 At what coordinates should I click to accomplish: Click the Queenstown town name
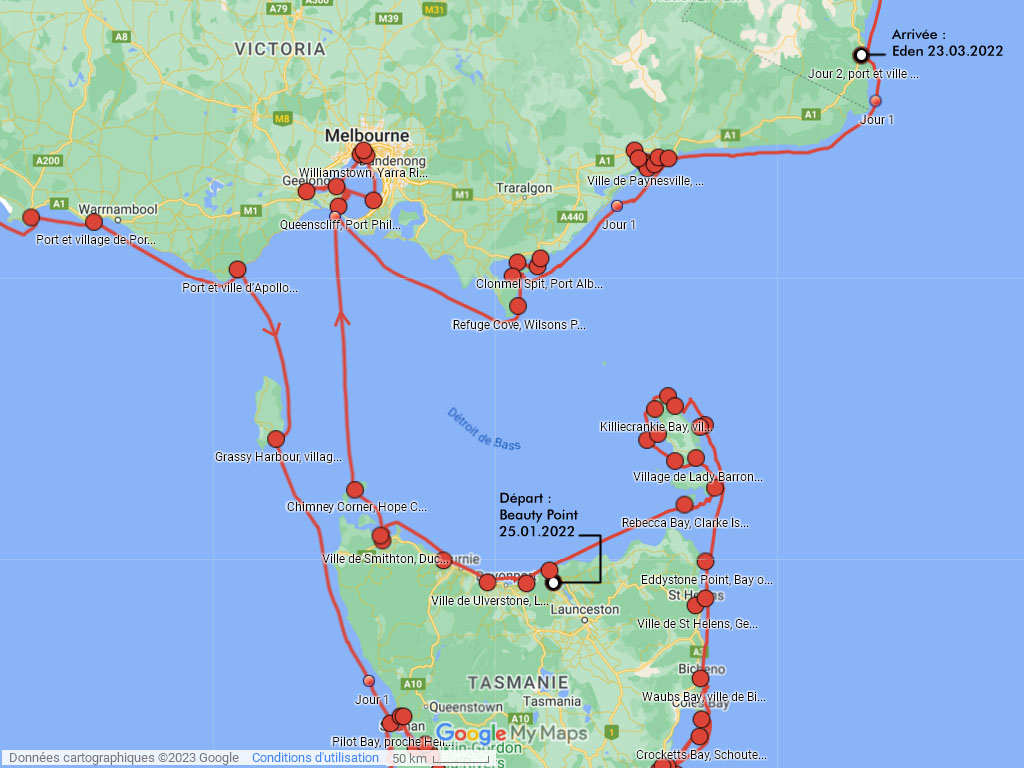[x=466, y=707]
